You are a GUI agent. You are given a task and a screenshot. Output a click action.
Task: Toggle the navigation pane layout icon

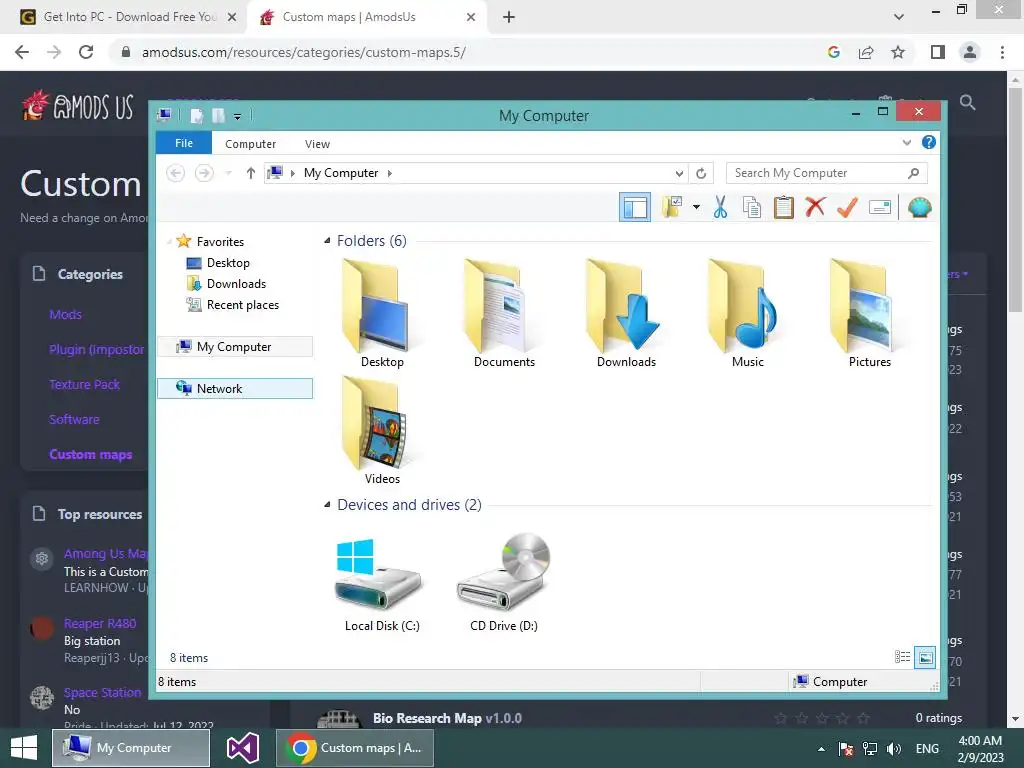635,208
